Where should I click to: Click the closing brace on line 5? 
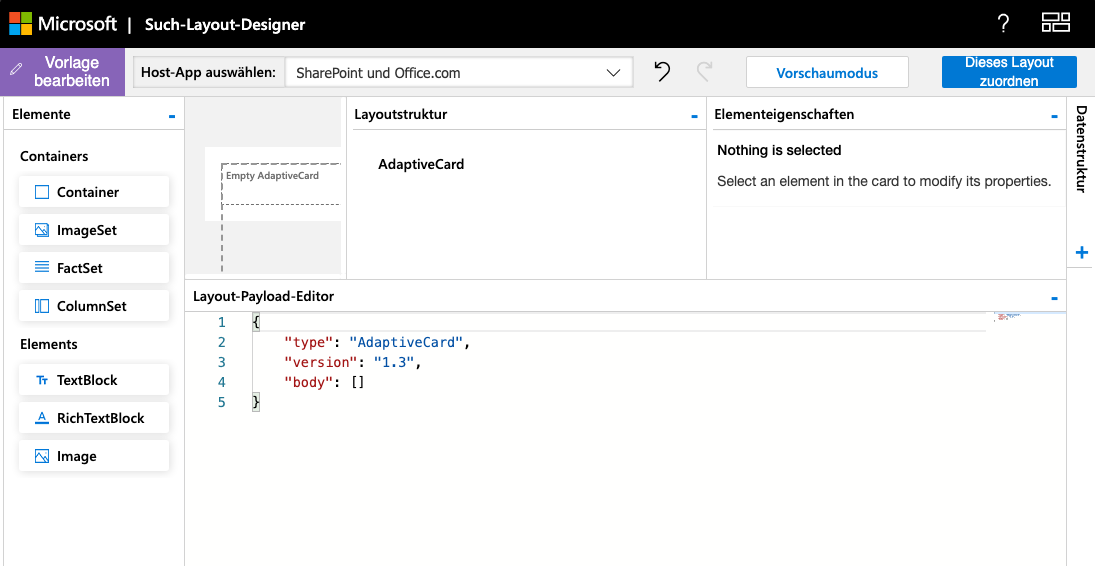tap(256, 402)
